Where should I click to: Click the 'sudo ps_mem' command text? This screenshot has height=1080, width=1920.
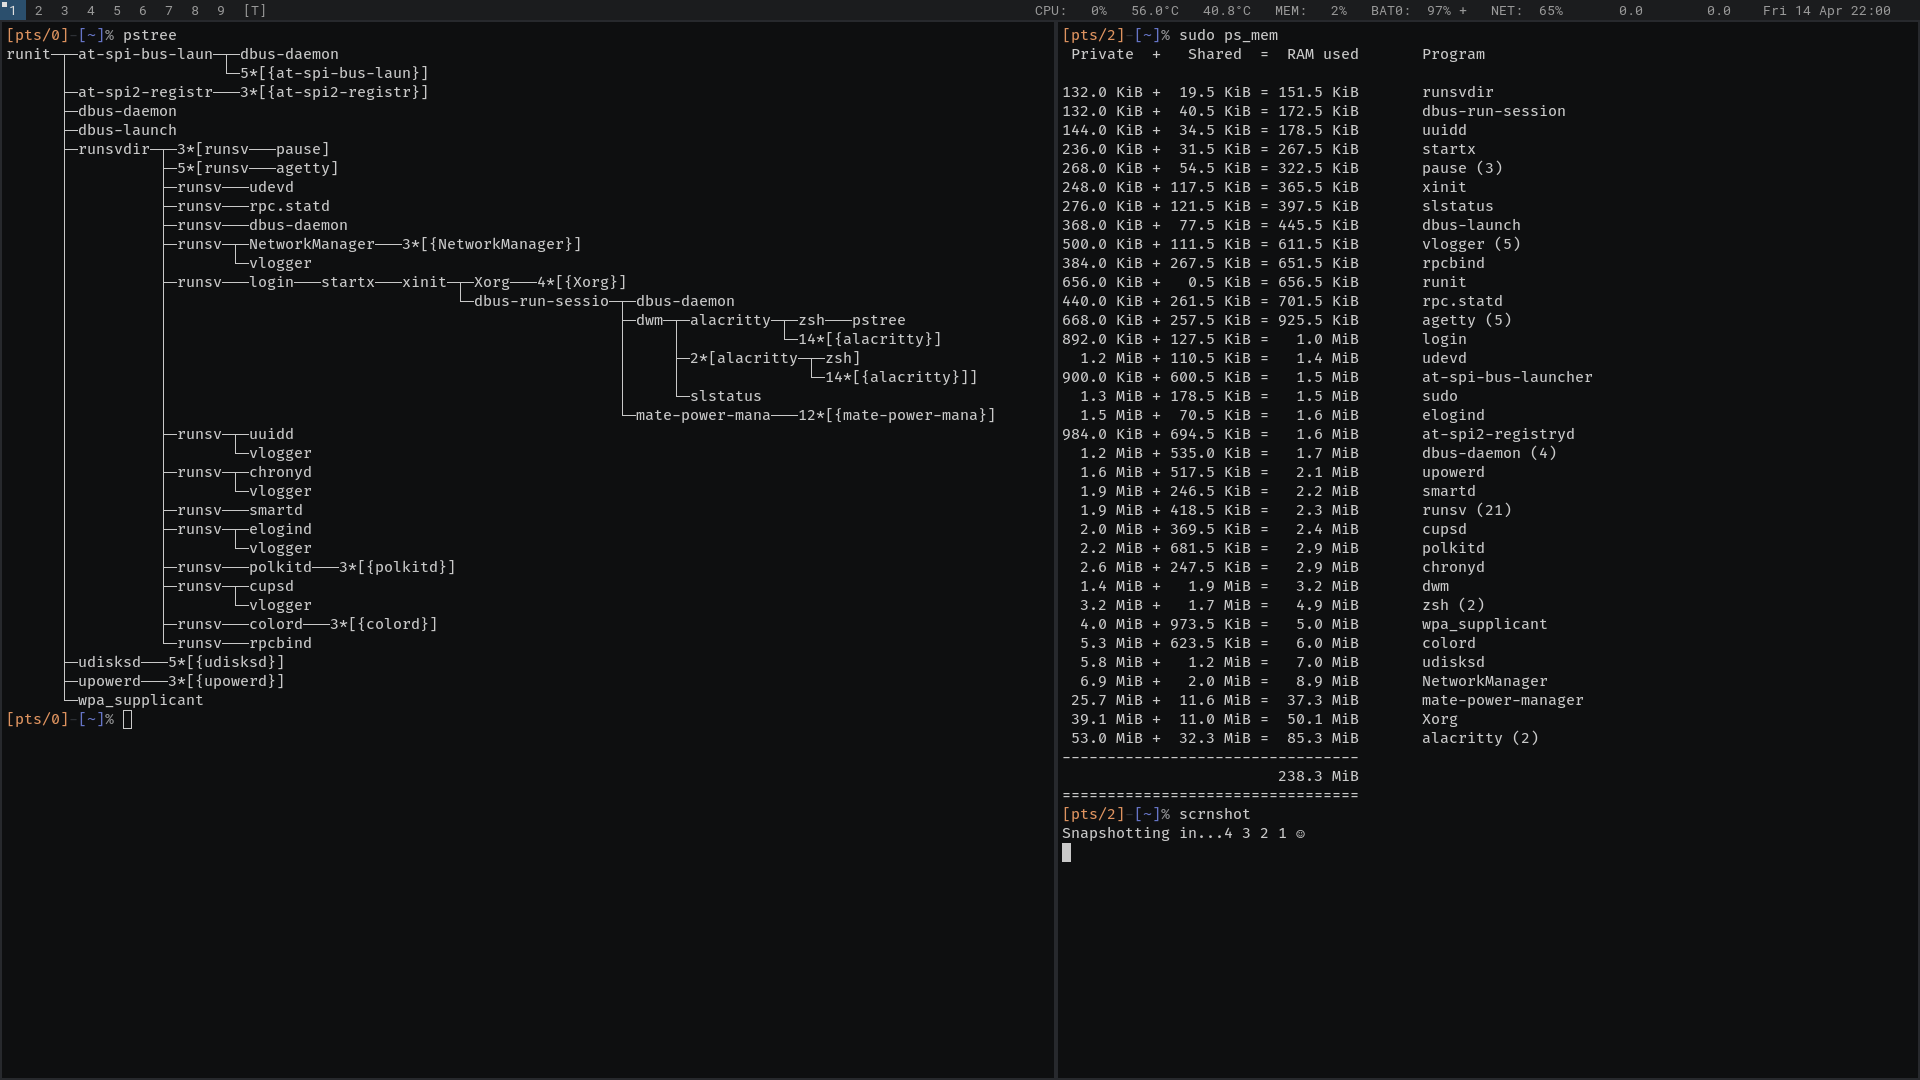[x=1228, y=35]
